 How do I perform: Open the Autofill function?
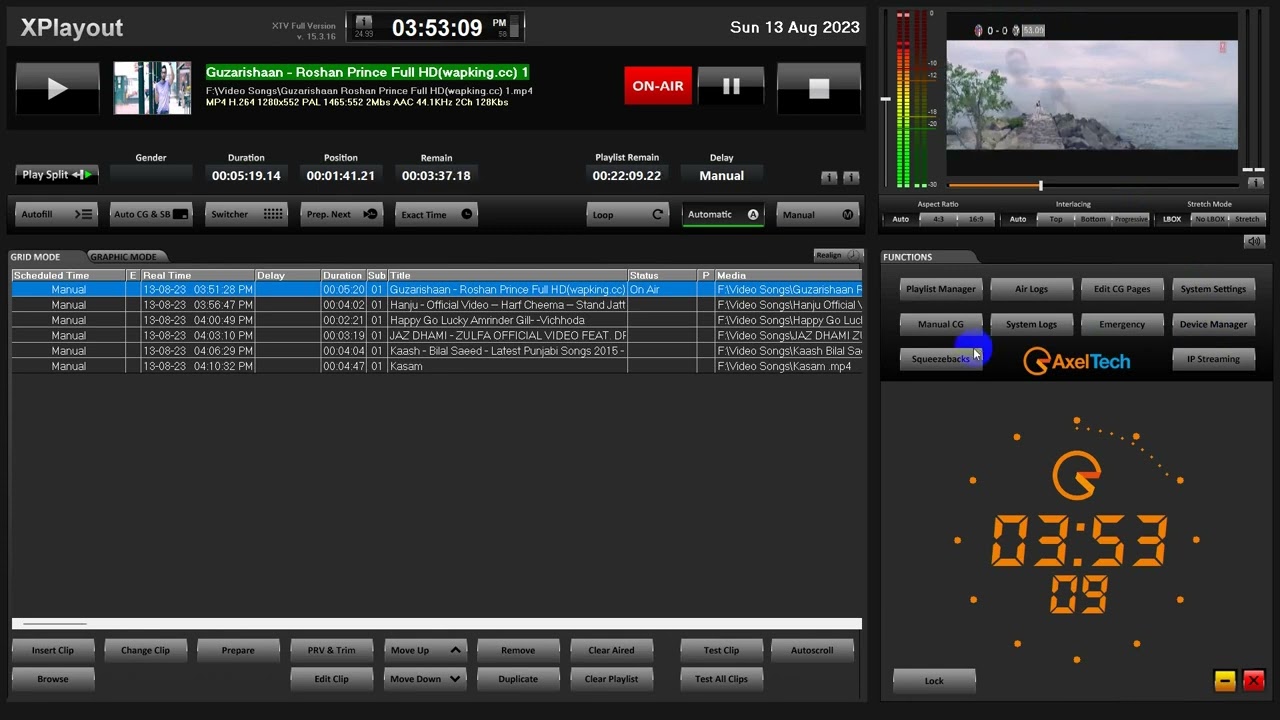(x=56, y=214)
